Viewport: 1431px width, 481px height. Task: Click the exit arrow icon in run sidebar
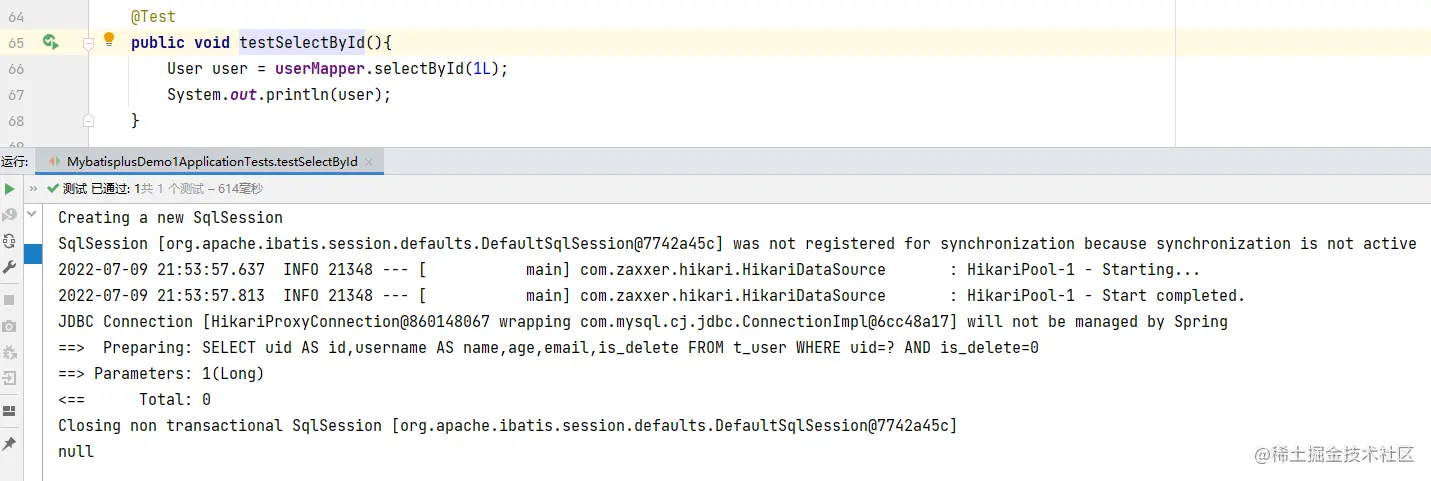pos(9,378)
